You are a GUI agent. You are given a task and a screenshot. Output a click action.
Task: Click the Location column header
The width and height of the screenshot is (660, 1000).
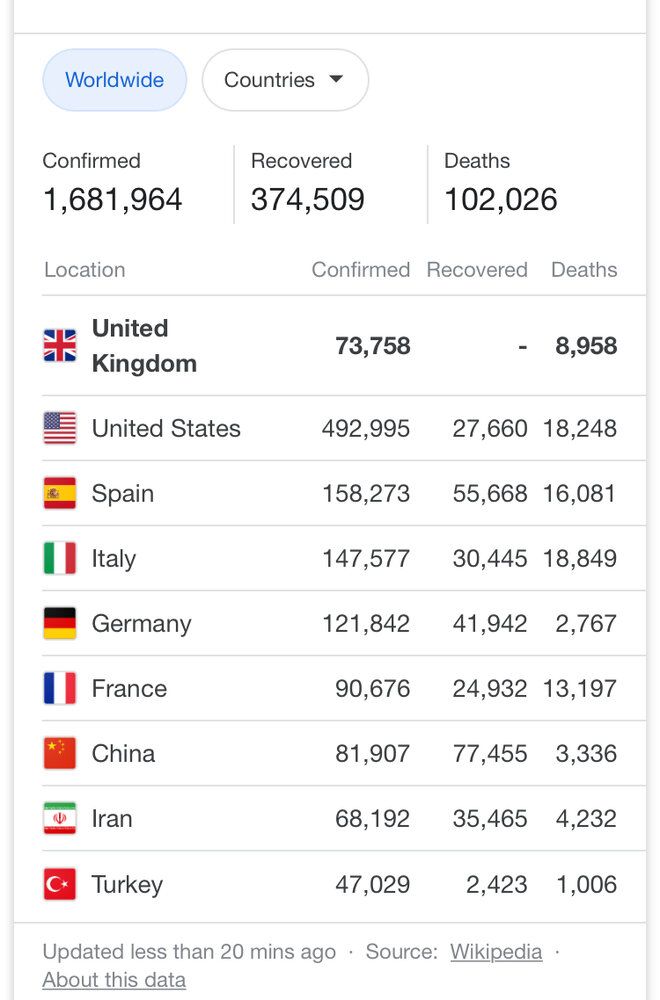point(85,270)
